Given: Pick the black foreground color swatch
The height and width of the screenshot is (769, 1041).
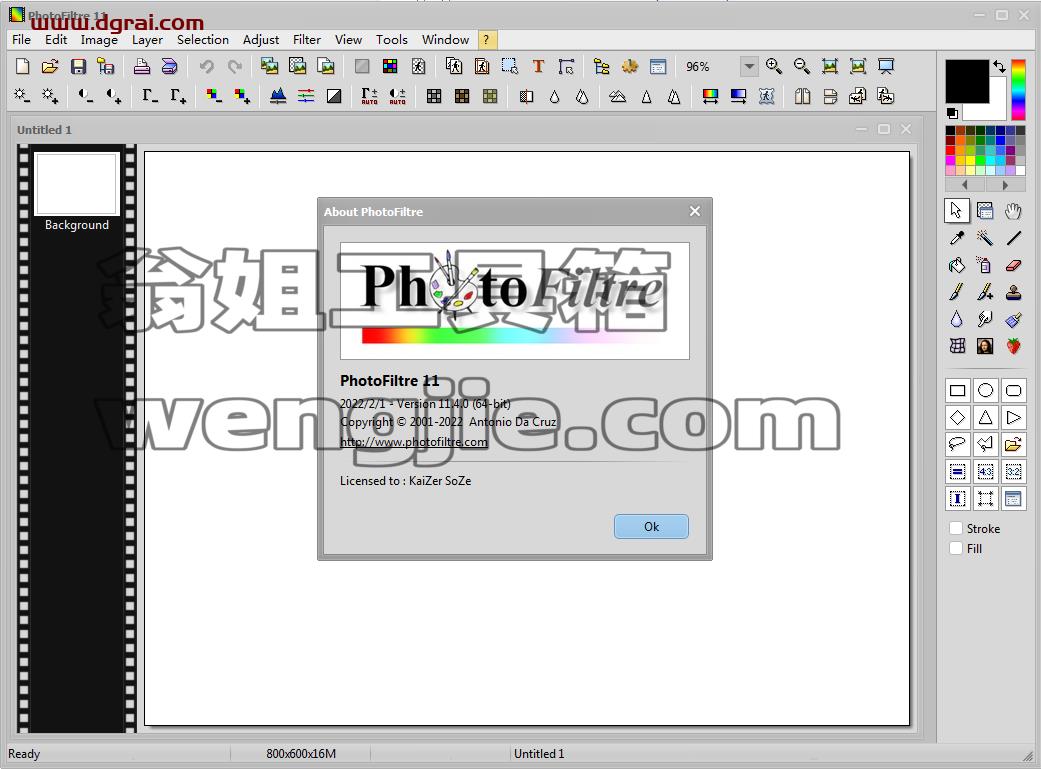Looking at the screenshot, I should point(967,81).
